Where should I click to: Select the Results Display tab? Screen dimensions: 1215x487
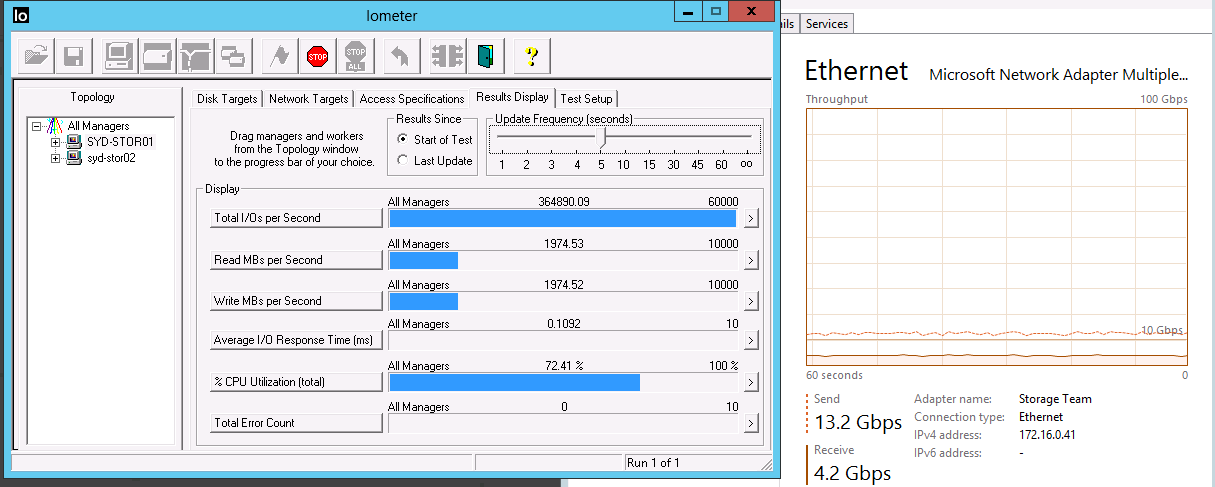[x=512, y=97]
